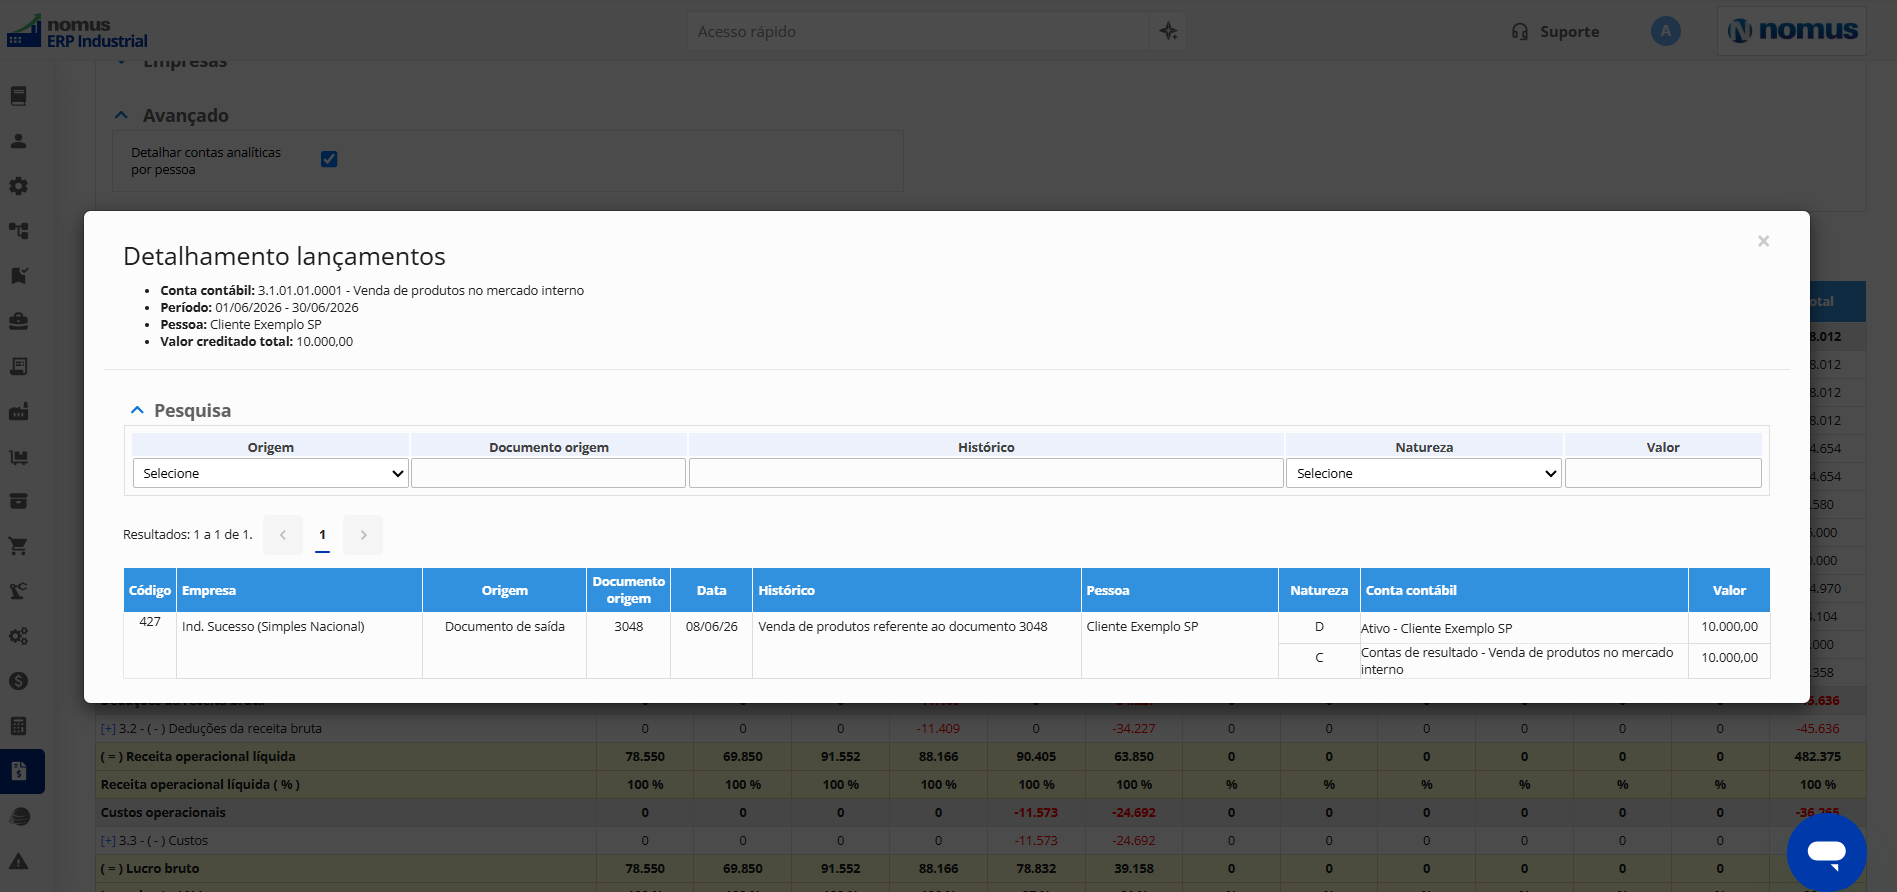Image resolution: width=1897 pixels, height=892 pixels.
Task: Open the Origem Selecione dropdown
Action: tap(270, 473)
